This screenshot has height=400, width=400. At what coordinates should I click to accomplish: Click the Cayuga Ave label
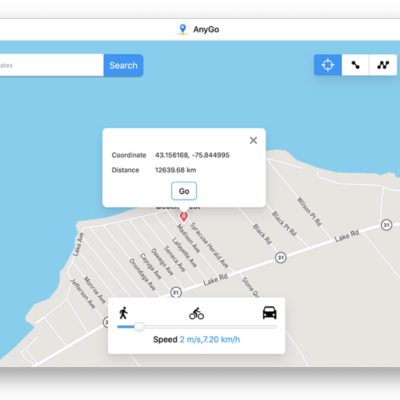pyautogui.click(x=150, y=266)
